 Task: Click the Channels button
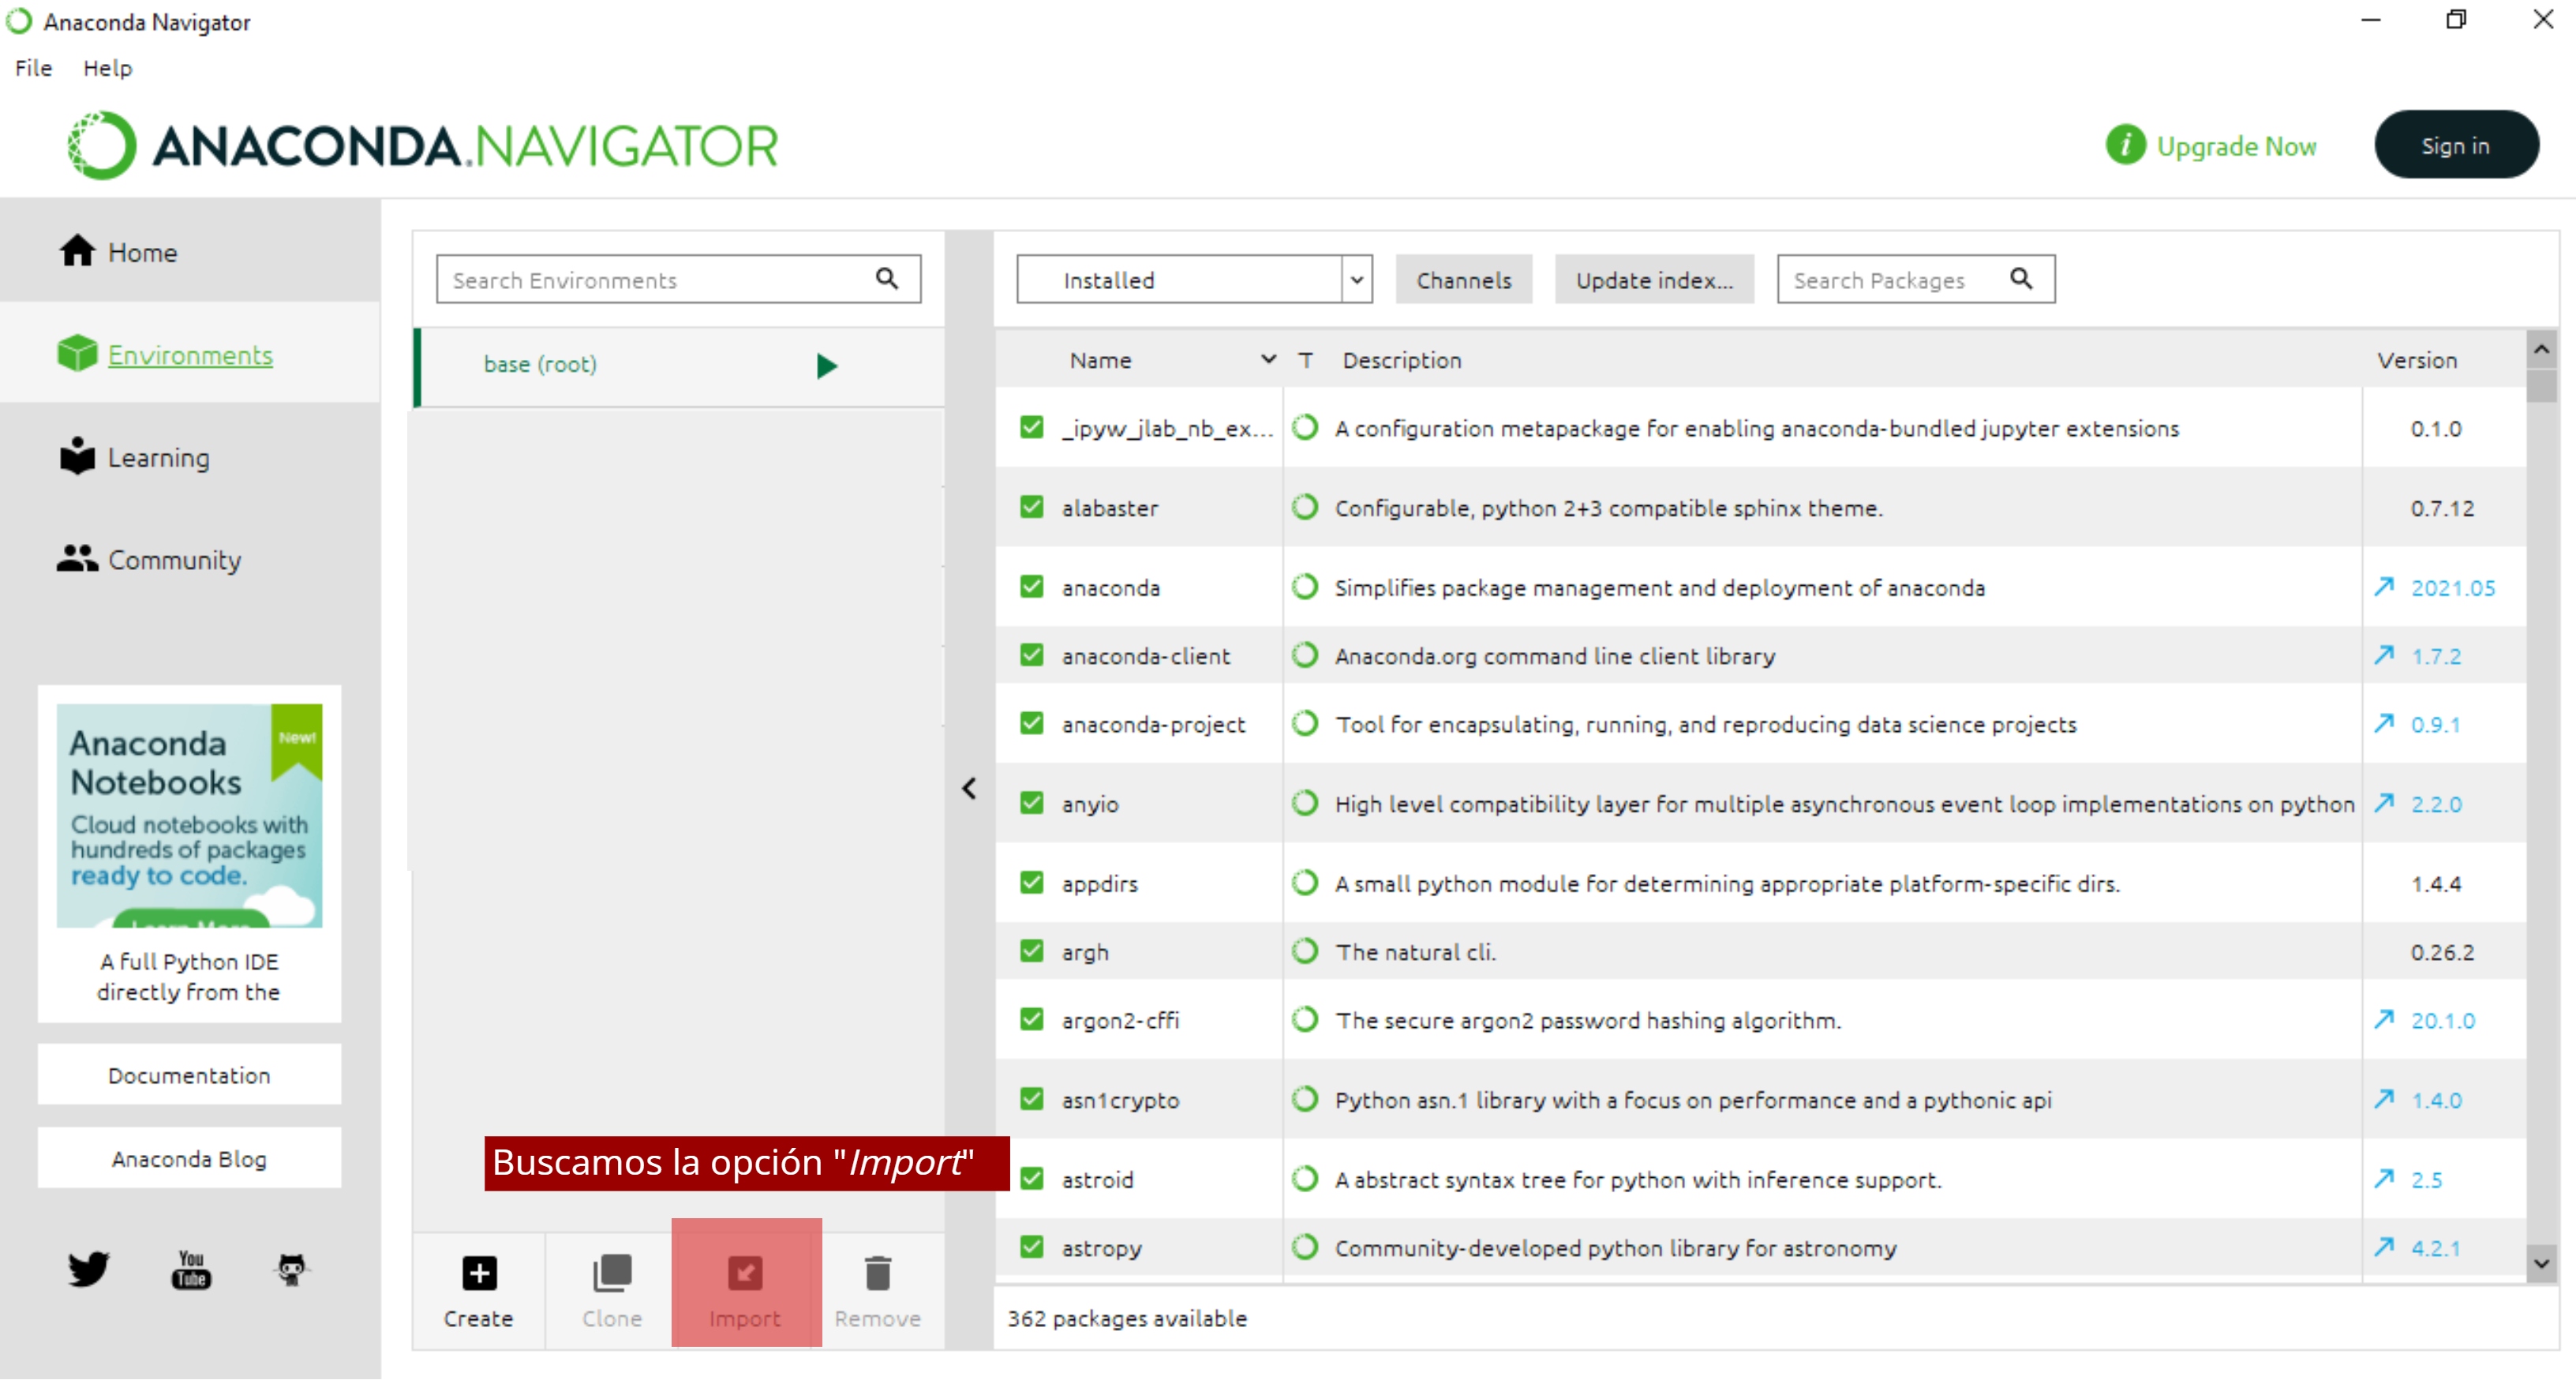(x=1463, y=280)
